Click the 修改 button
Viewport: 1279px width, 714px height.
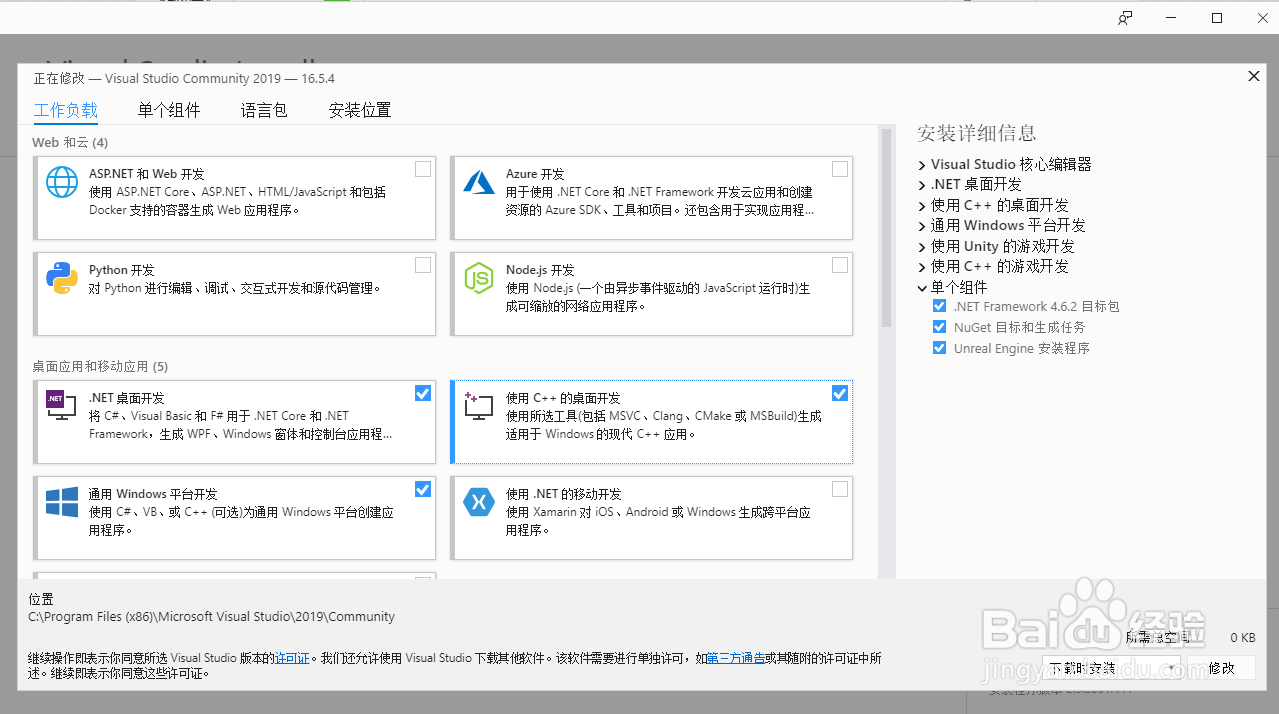(1221, 668)
